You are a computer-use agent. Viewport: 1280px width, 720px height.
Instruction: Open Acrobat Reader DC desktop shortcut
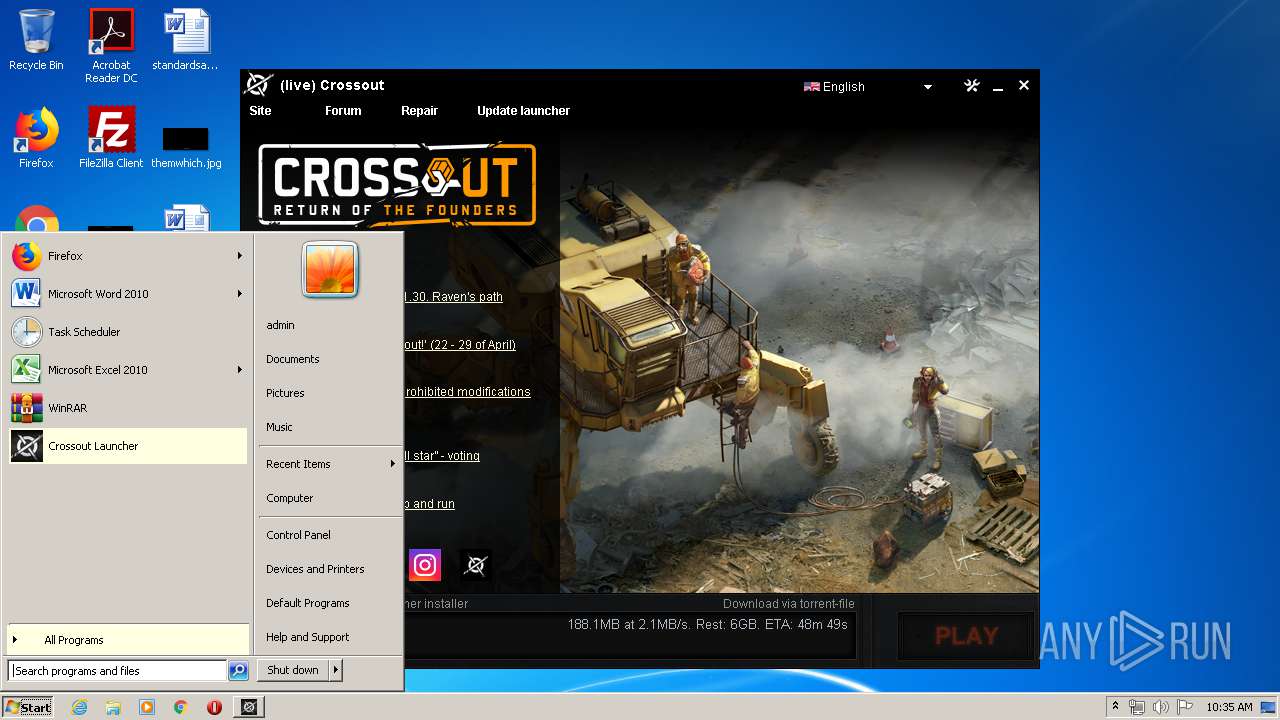pos(111,46)
